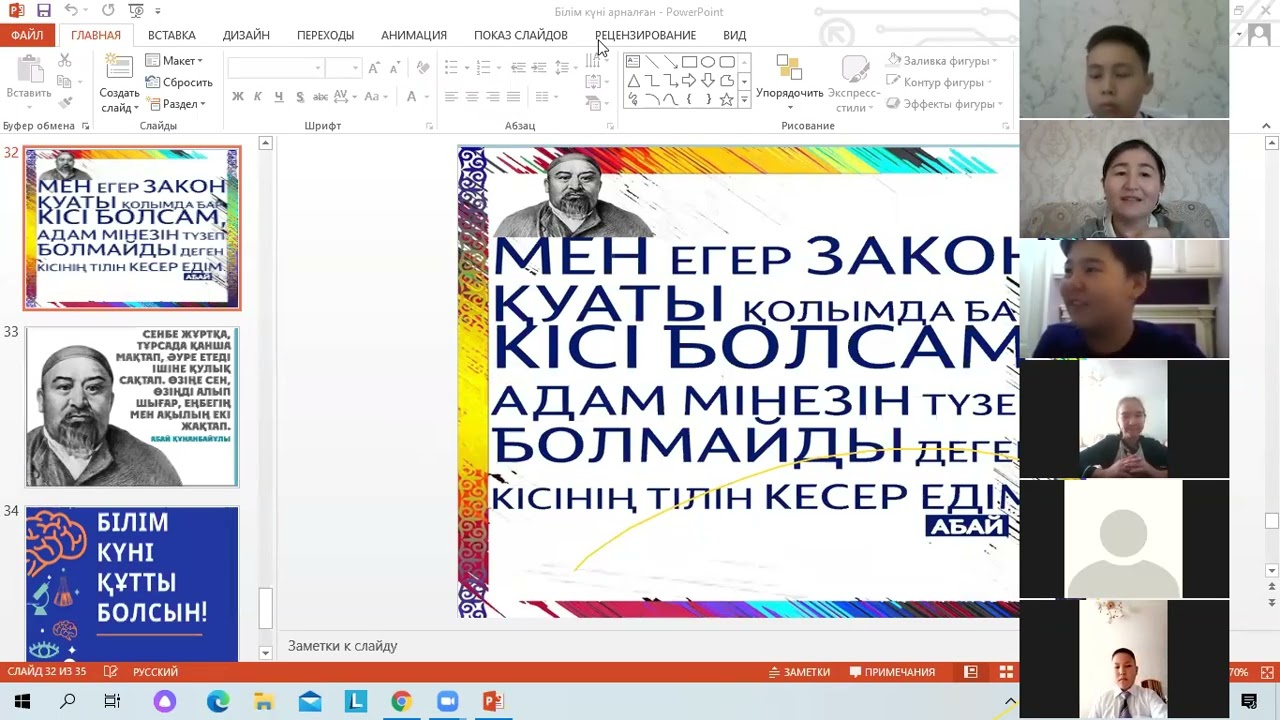
Task: Open the font size combo box
Action: click(343, 68)
